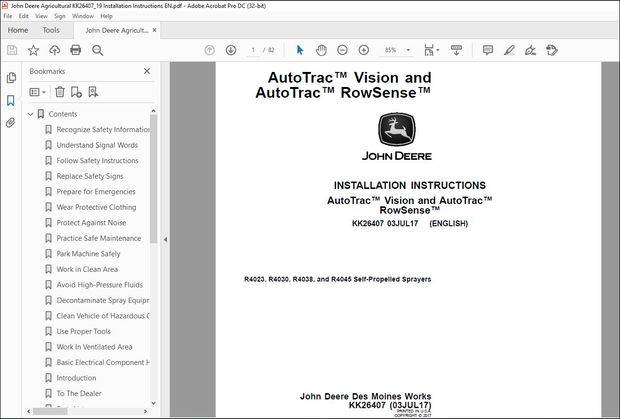
Task: Add a comment sticky note
Action: pyautogui.click(x=488, y=50)
